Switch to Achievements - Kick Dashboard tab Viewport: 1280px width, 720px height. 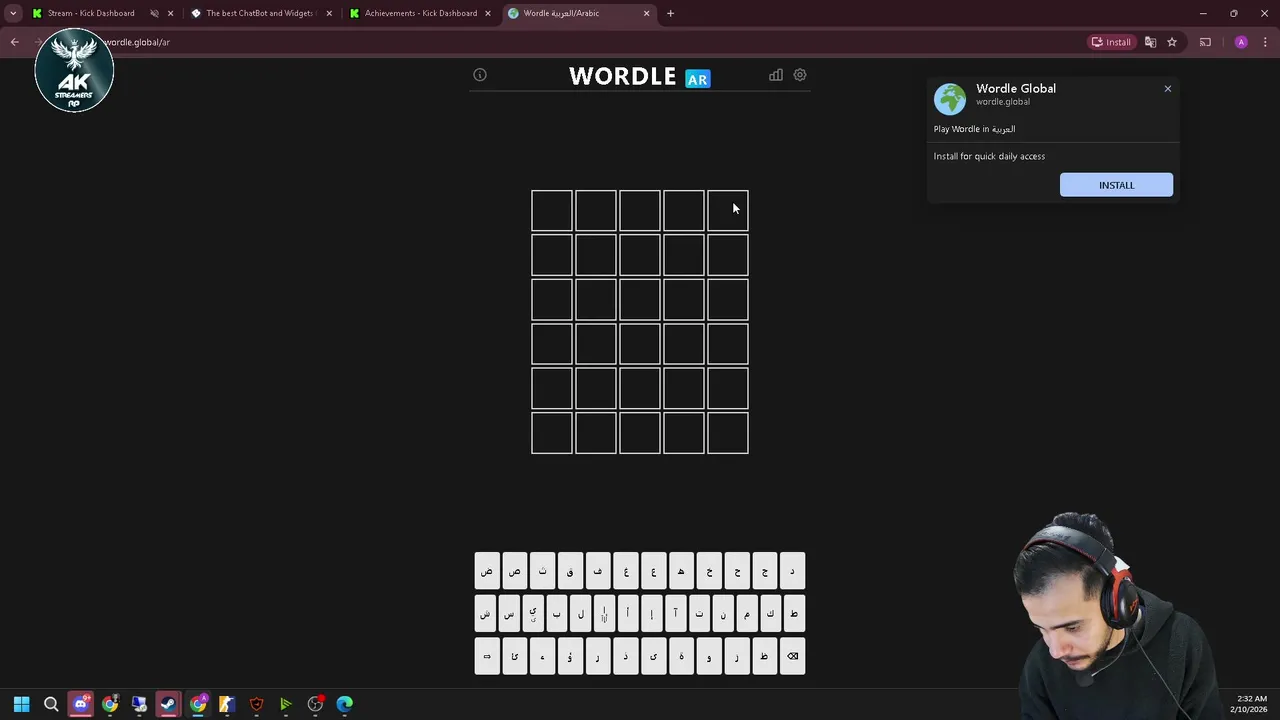[420, 13]
